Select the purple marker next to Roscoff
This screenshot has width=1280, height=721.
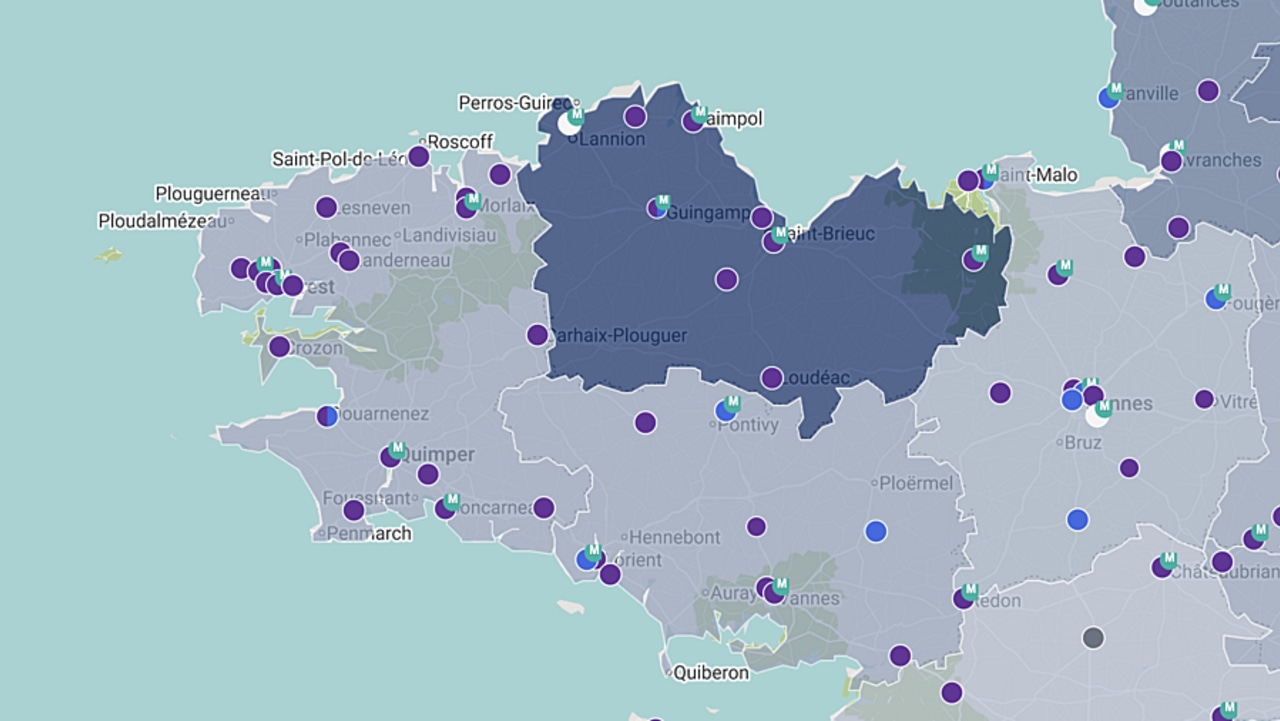coord(419,157)
